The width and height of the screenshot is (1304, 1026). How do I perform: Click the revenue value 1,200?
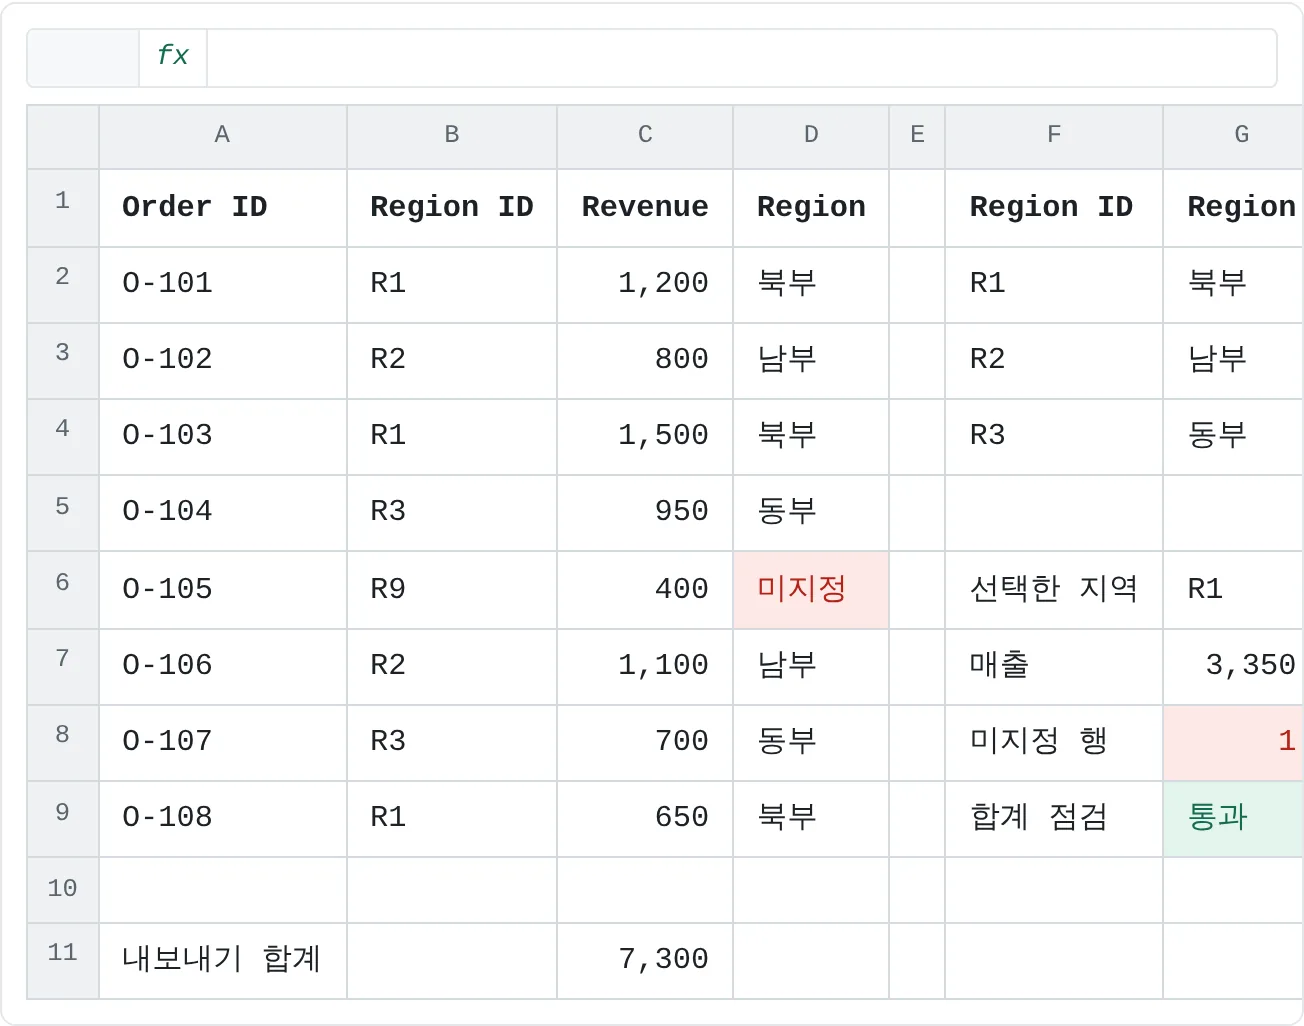click(645, 285)
